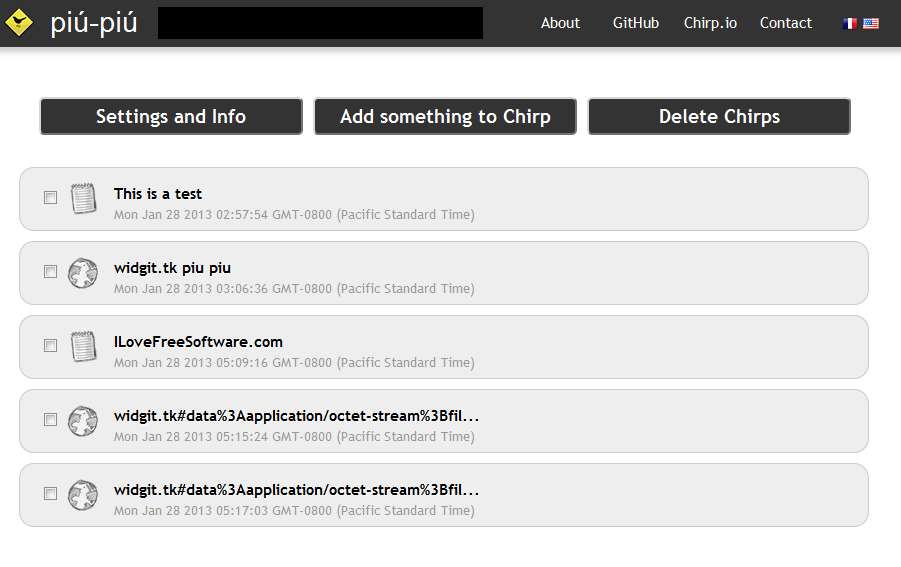Tick checkbox of chirp posted at 05:17:03
The width and height of the screenshot is (901, 567).
(x=50, y=494)
